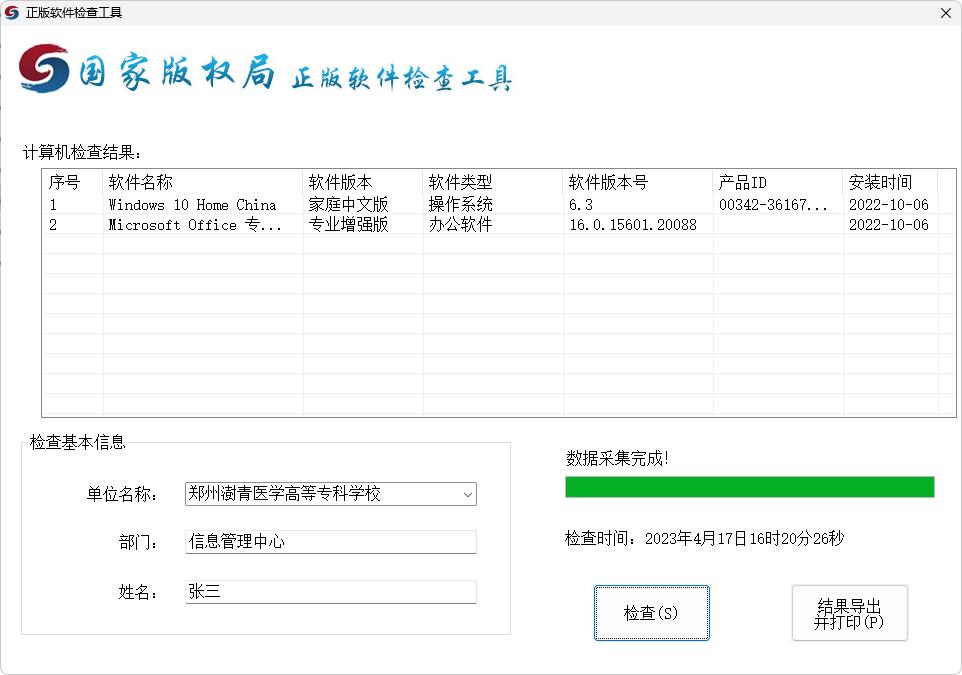Close the 正版软件检查工具 window
The image size is (962, 675).
click(x=945, y=13)
